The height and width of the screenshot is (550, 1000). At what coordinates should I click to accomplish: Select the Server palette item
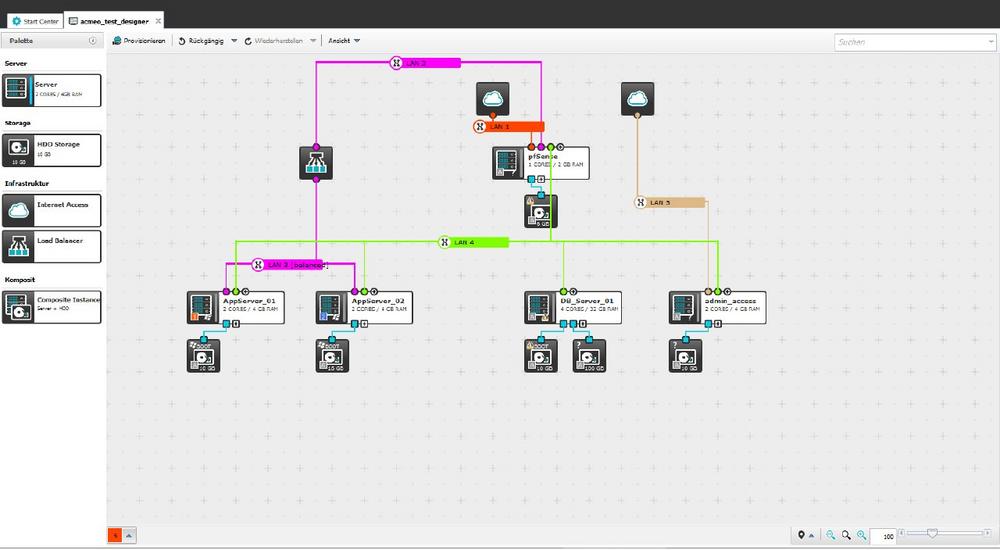tap(52, 90)
